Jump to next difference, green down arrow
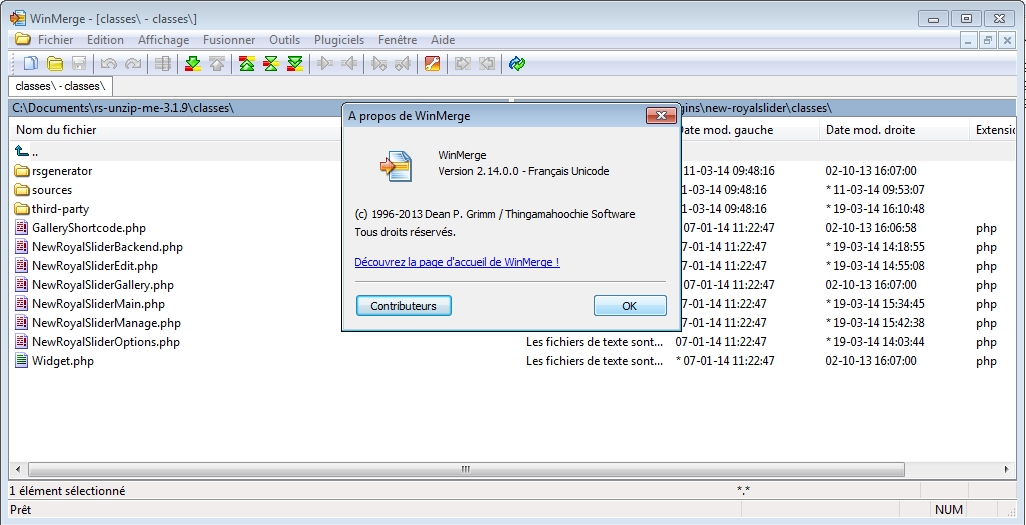The width and height of the screenshot is (1026, 525). tap(193, 63)
